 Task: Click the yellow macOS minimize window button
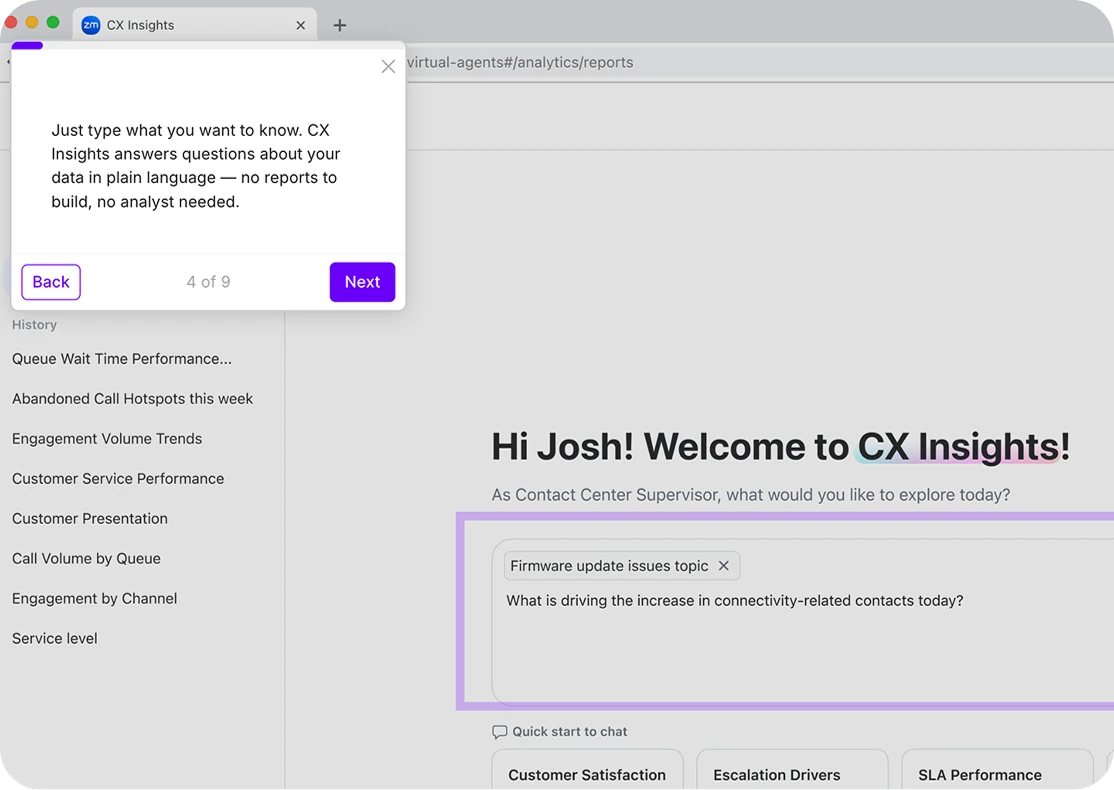pos(32,22)
